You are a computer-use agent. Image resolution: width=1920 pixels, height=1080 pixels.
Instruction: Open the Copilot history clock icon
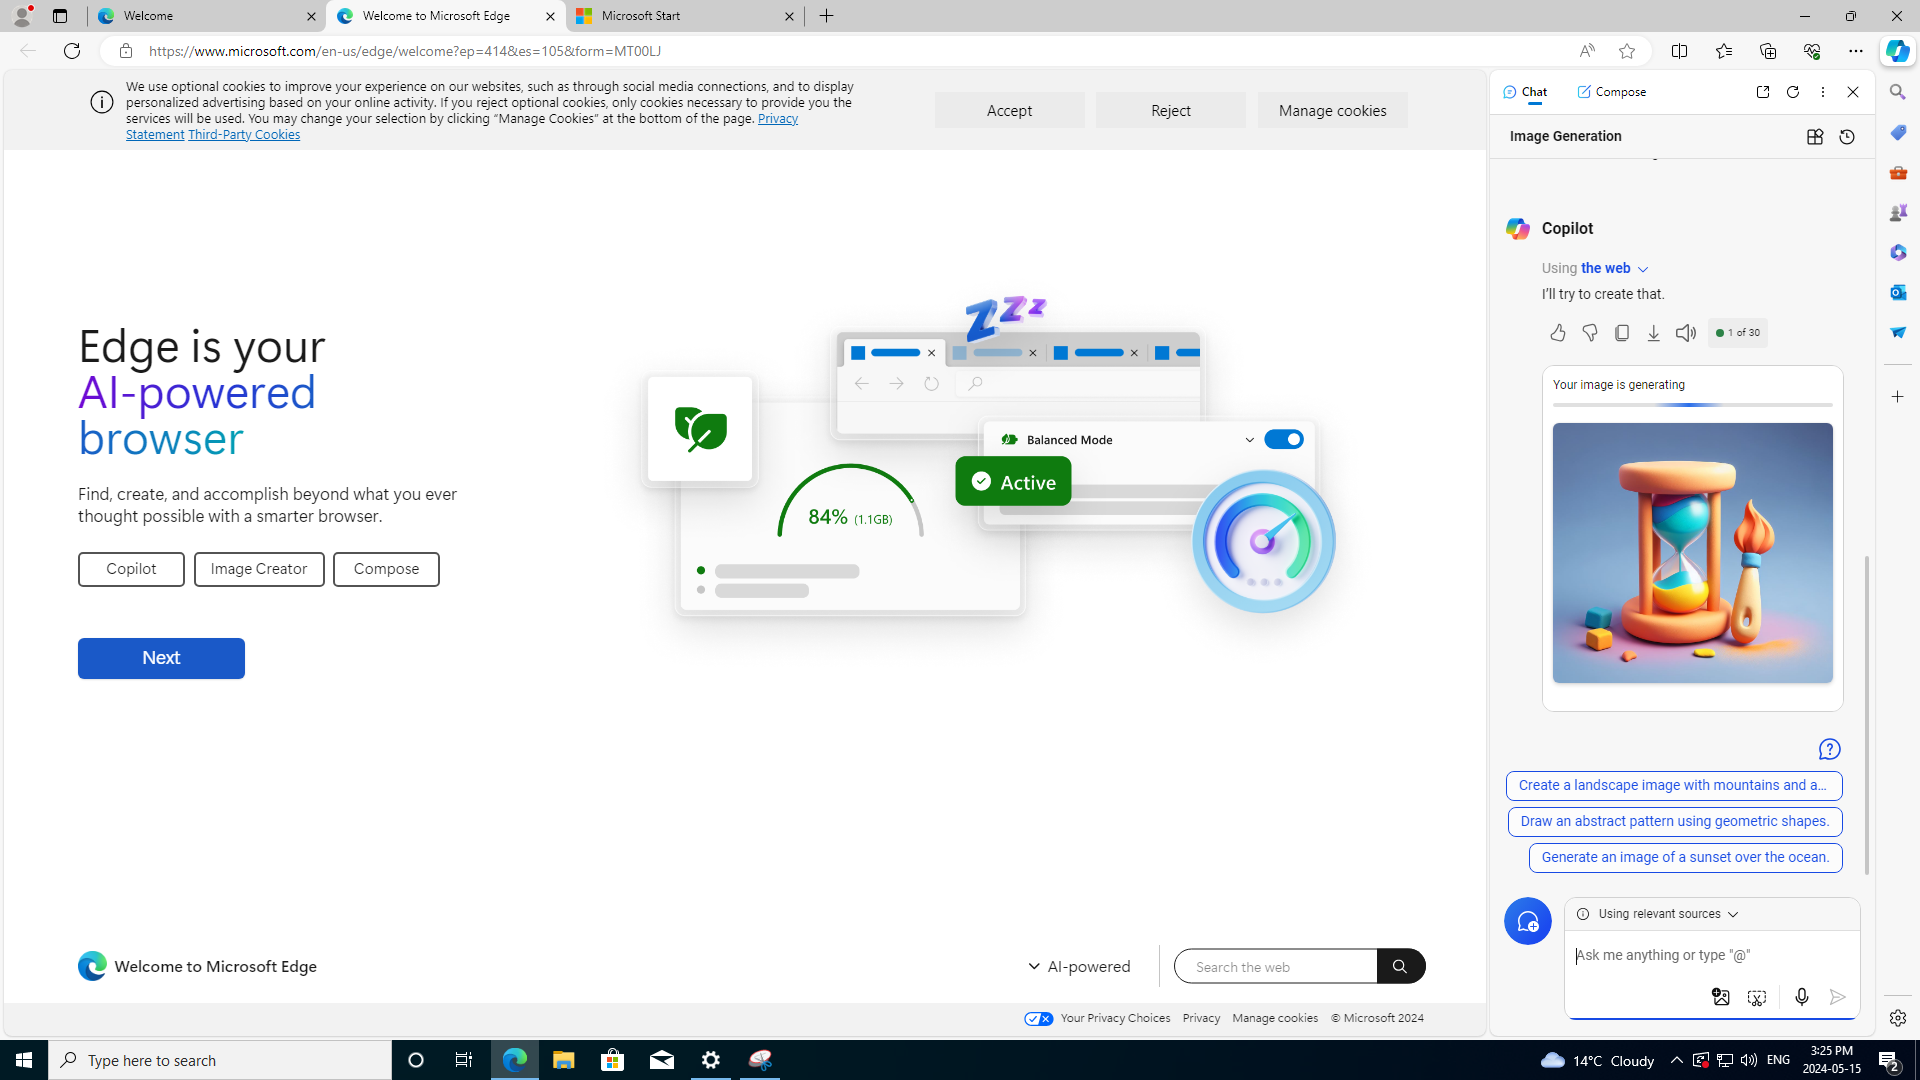[1846, 137]
